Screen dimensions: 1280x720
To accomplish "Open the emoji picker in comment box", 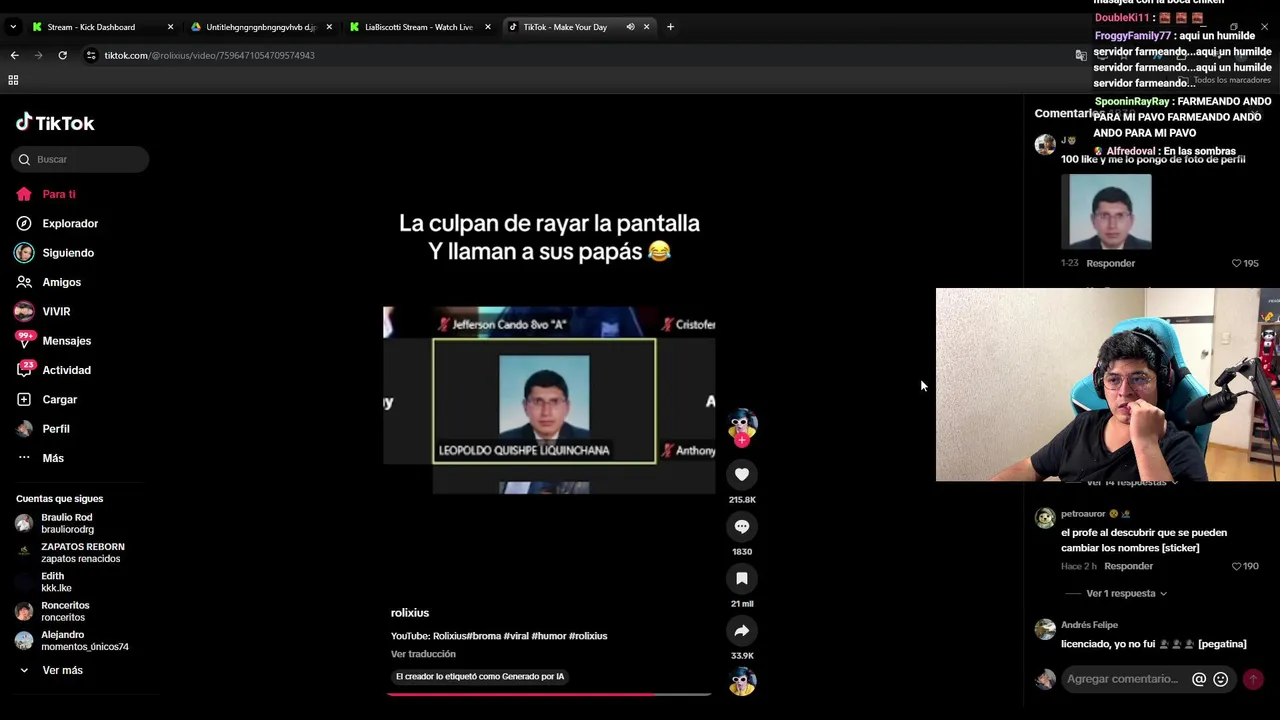I will point(1220,679).
